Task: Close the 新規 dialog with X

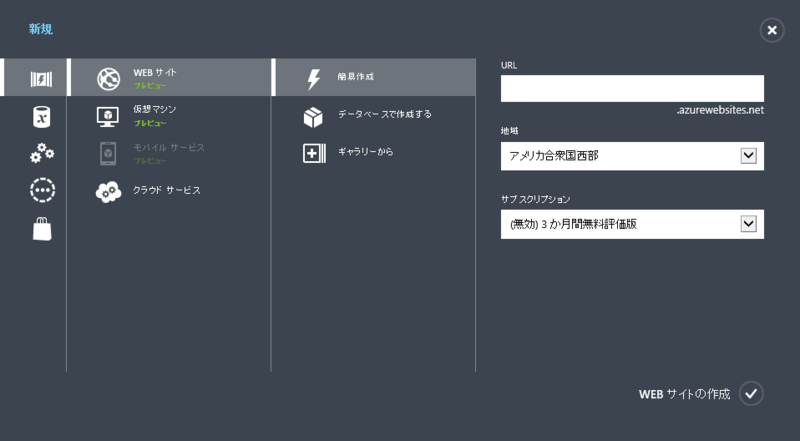Action: [x=772, y=30]
